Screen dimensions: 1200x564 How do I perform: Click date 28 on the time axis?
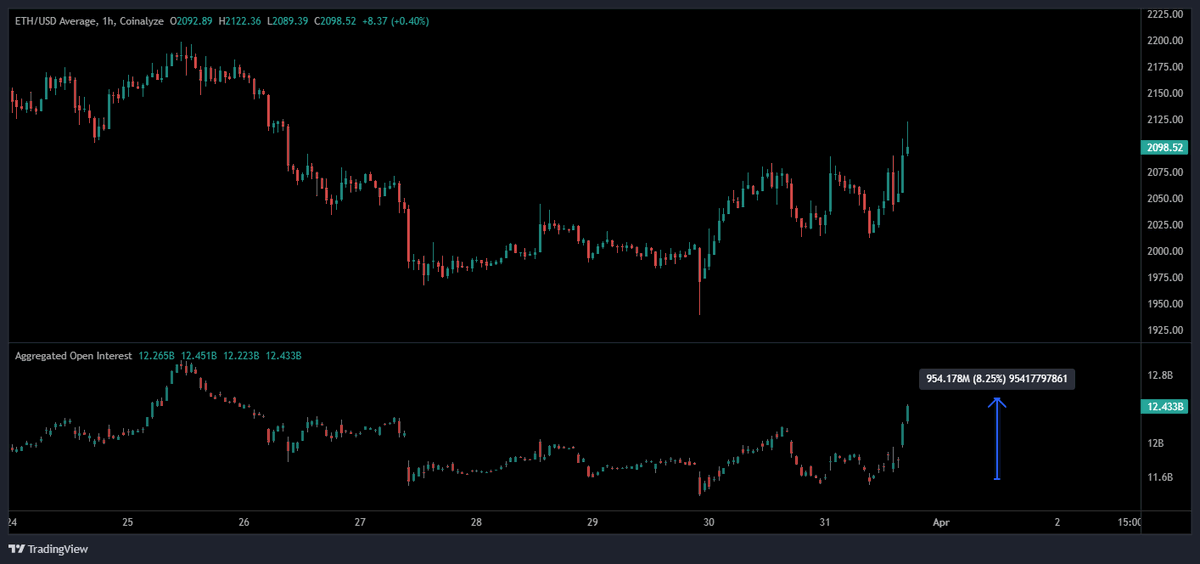point(476,522)
